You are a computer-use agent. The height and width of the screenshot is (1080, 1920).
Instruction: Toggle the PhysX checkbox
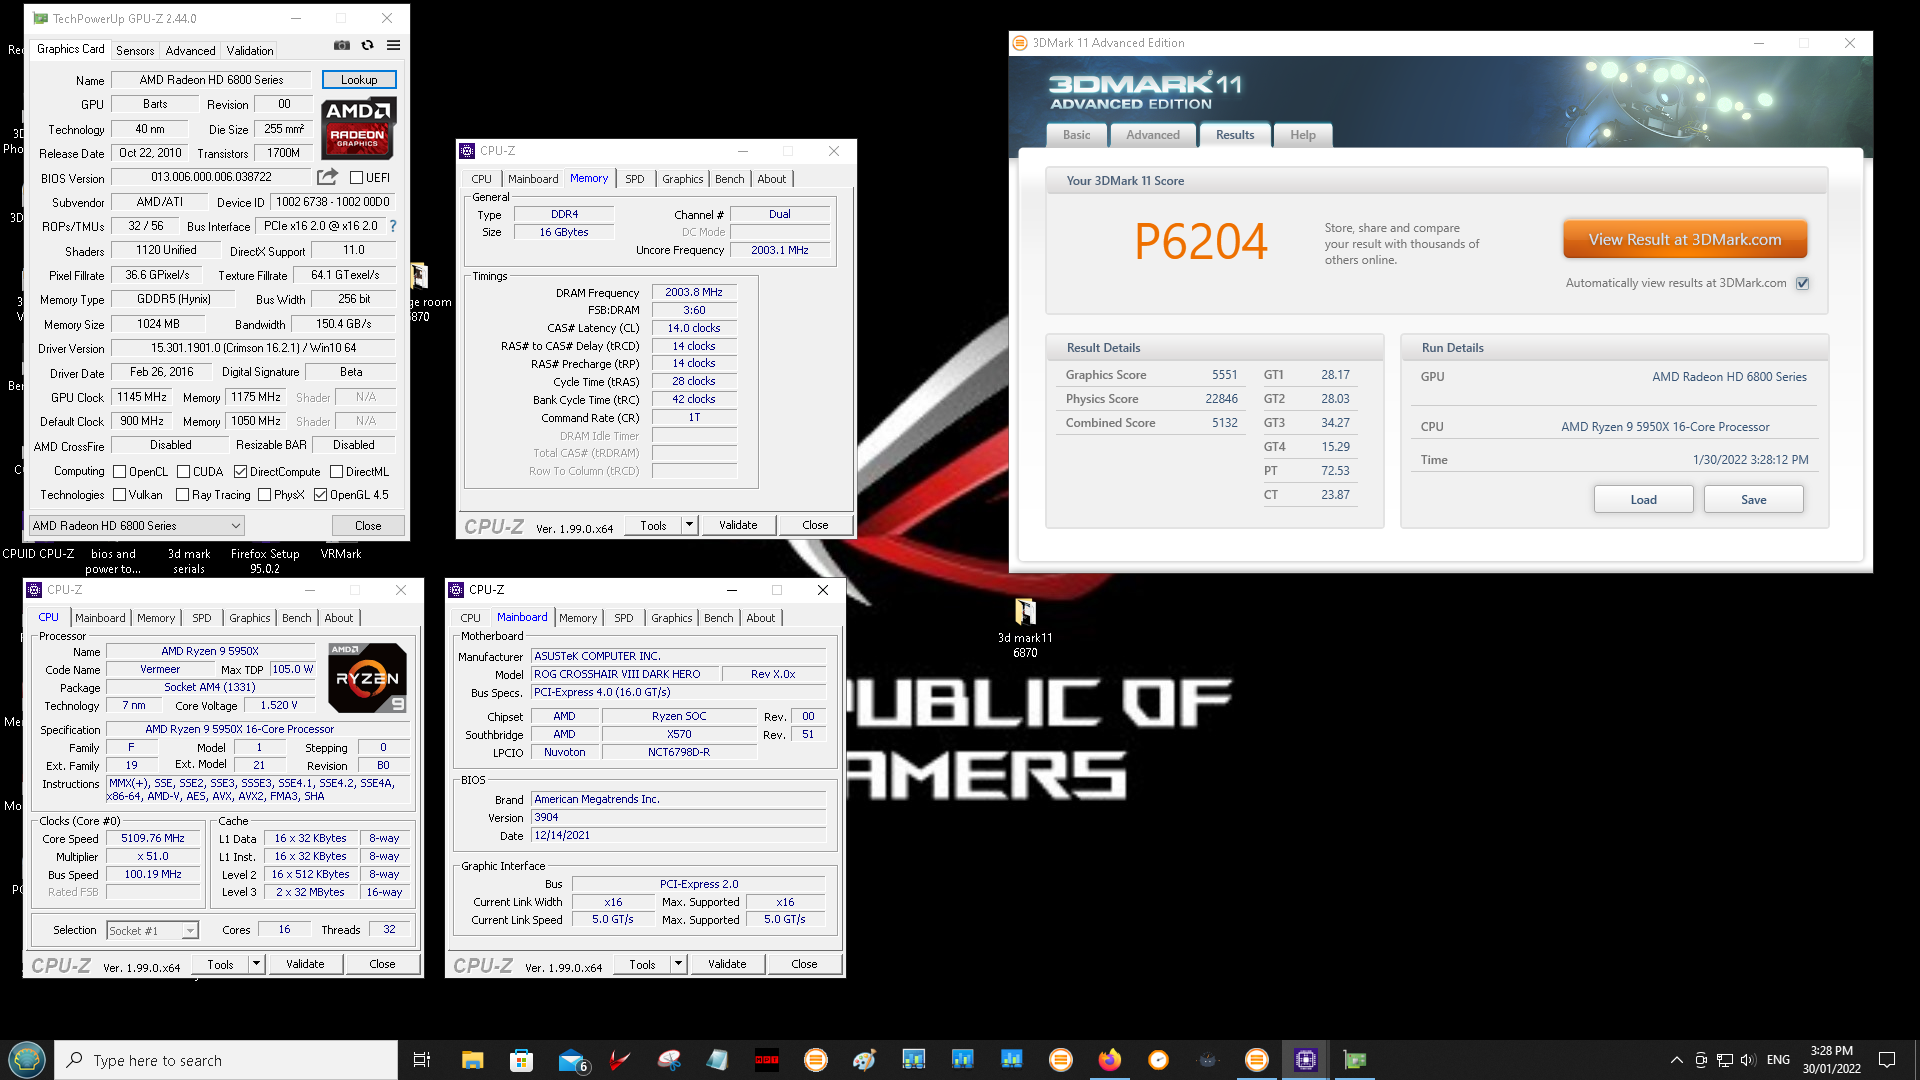(264, 495)
